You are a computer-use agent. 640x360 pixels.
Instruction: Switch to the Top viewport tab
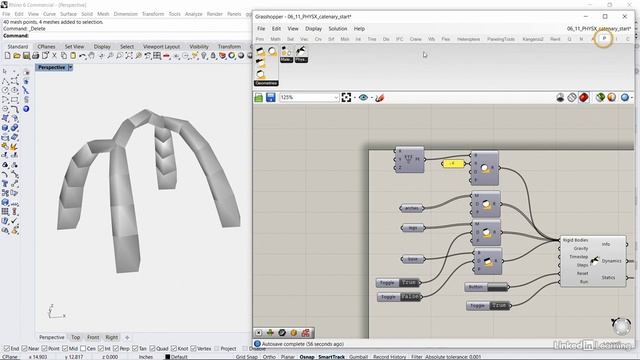click(76, 337)
